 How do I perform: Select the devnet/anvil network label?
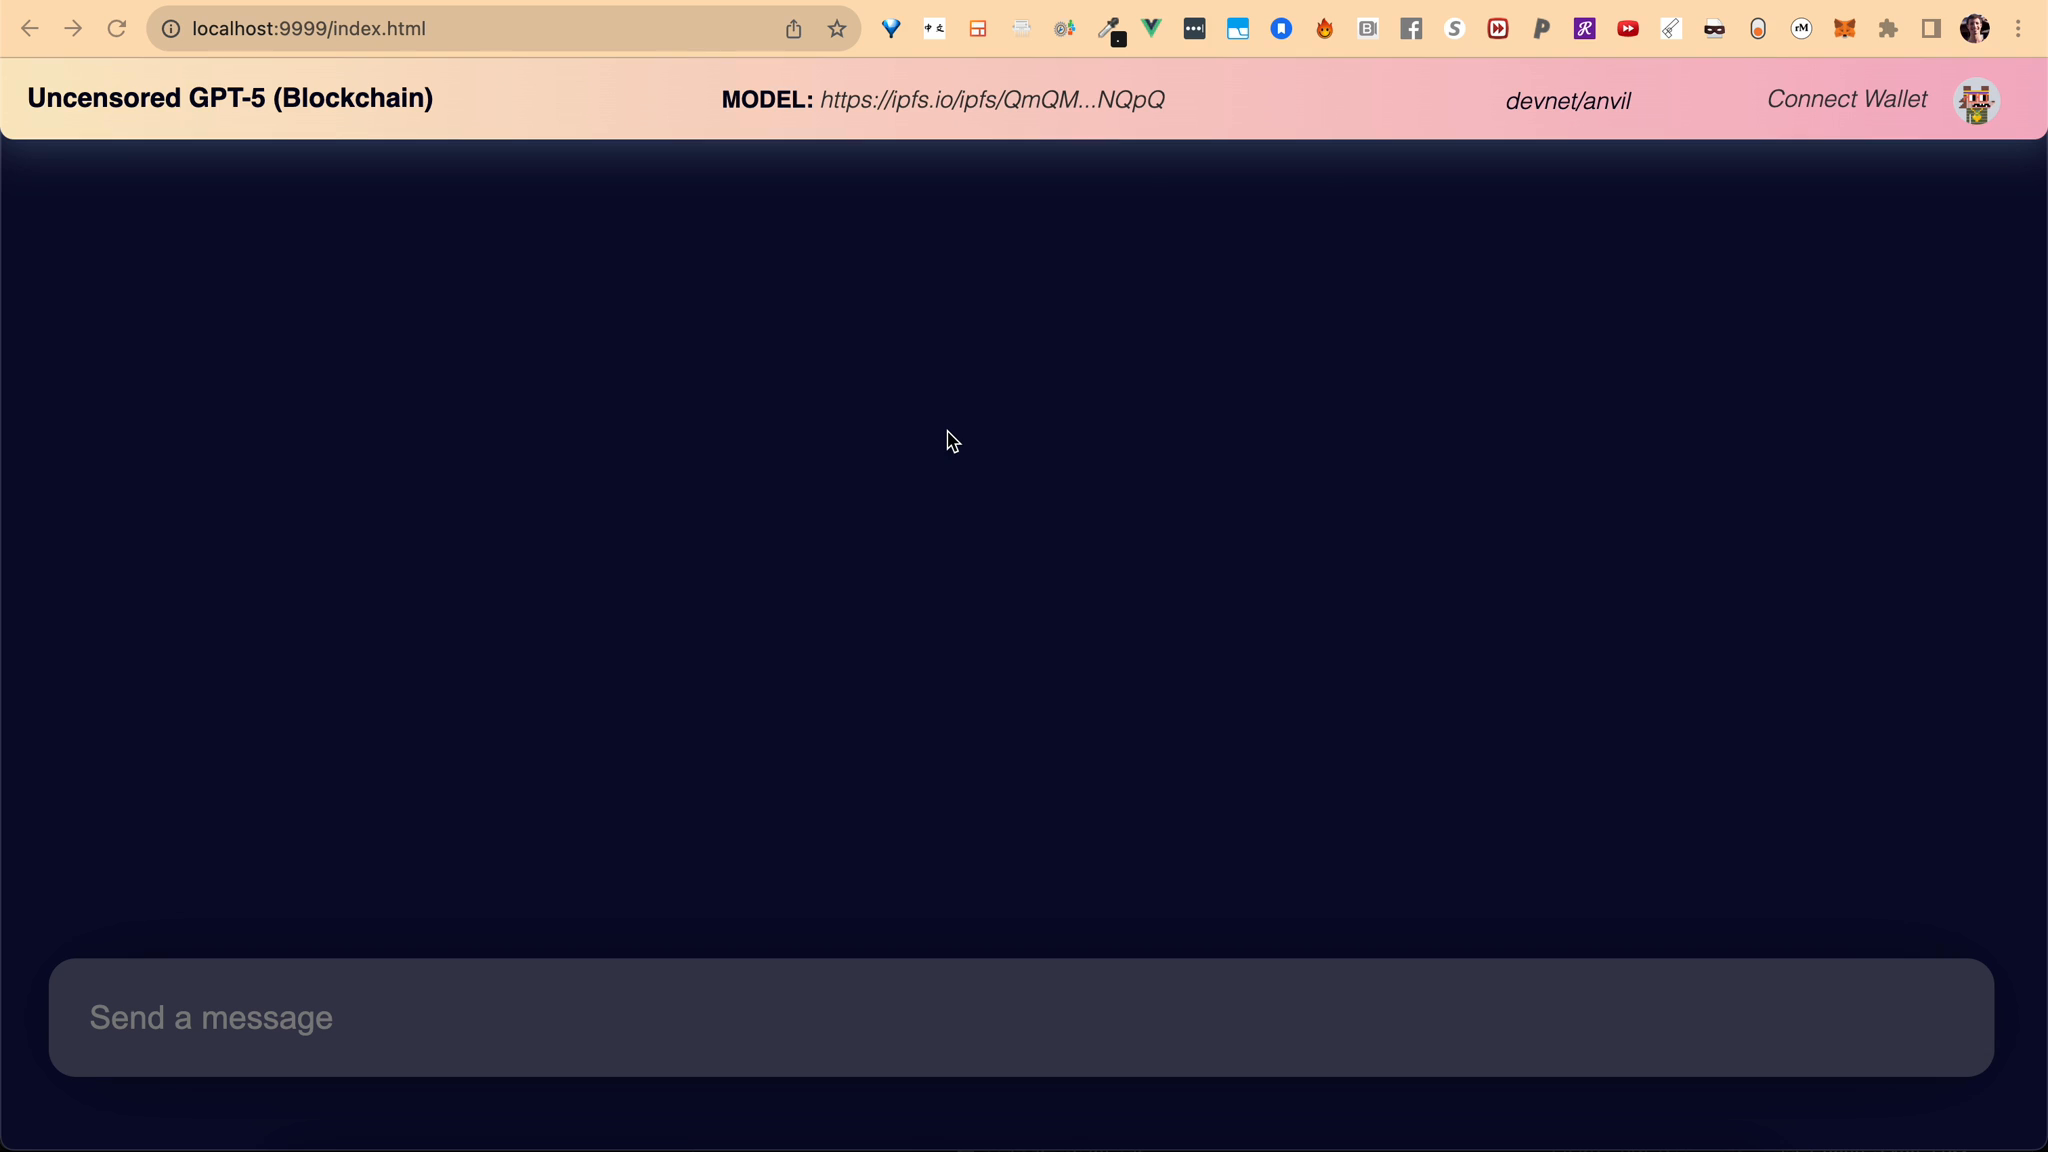pos(1568,101)
